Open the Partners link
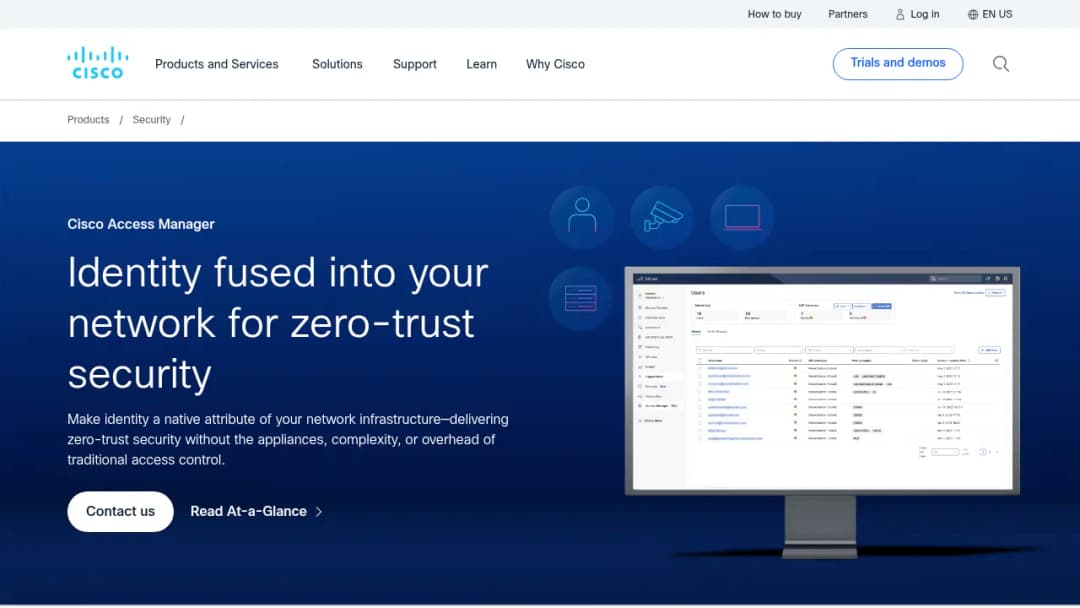Image resolution: width=1080 pixels, height=608 pixels. [x=848, y=14]
